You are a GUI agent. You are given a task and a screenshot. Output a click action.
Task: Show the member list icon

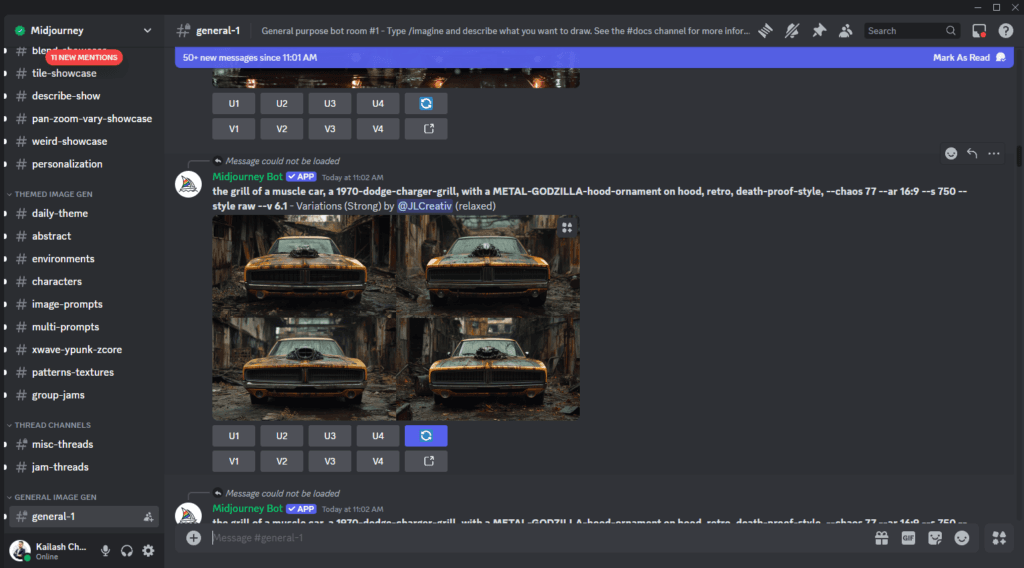pyautogui.click(x=846, y=31)
